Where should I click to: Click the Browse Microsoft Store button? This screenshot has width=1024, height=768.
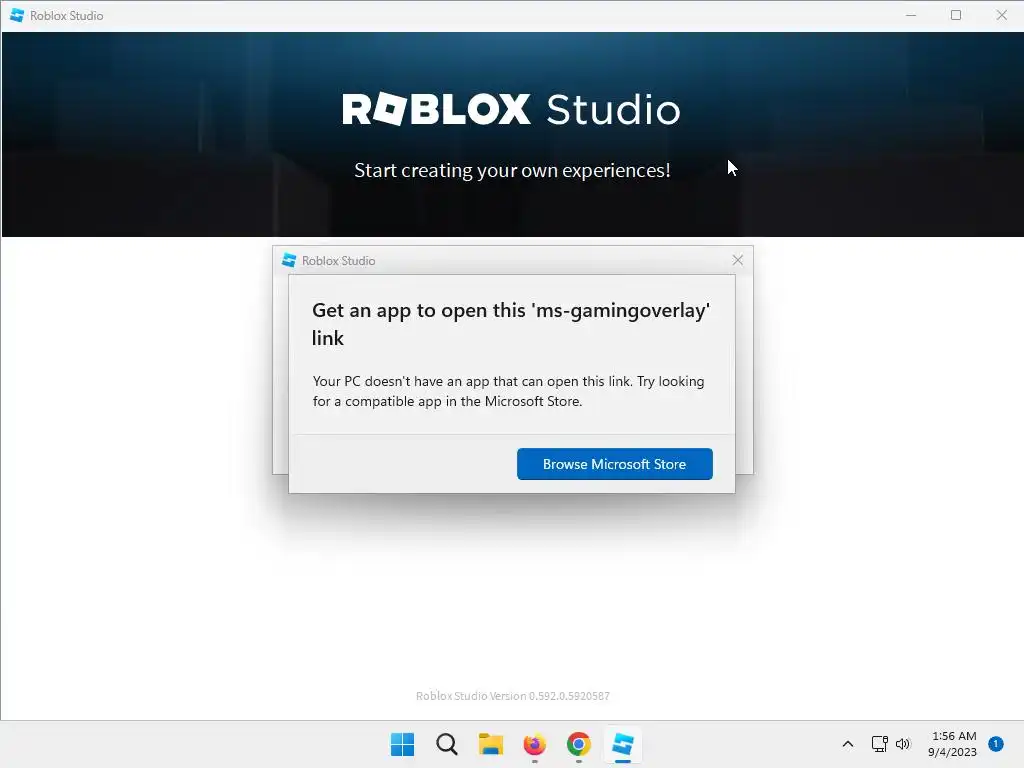(x=615, y=464)
